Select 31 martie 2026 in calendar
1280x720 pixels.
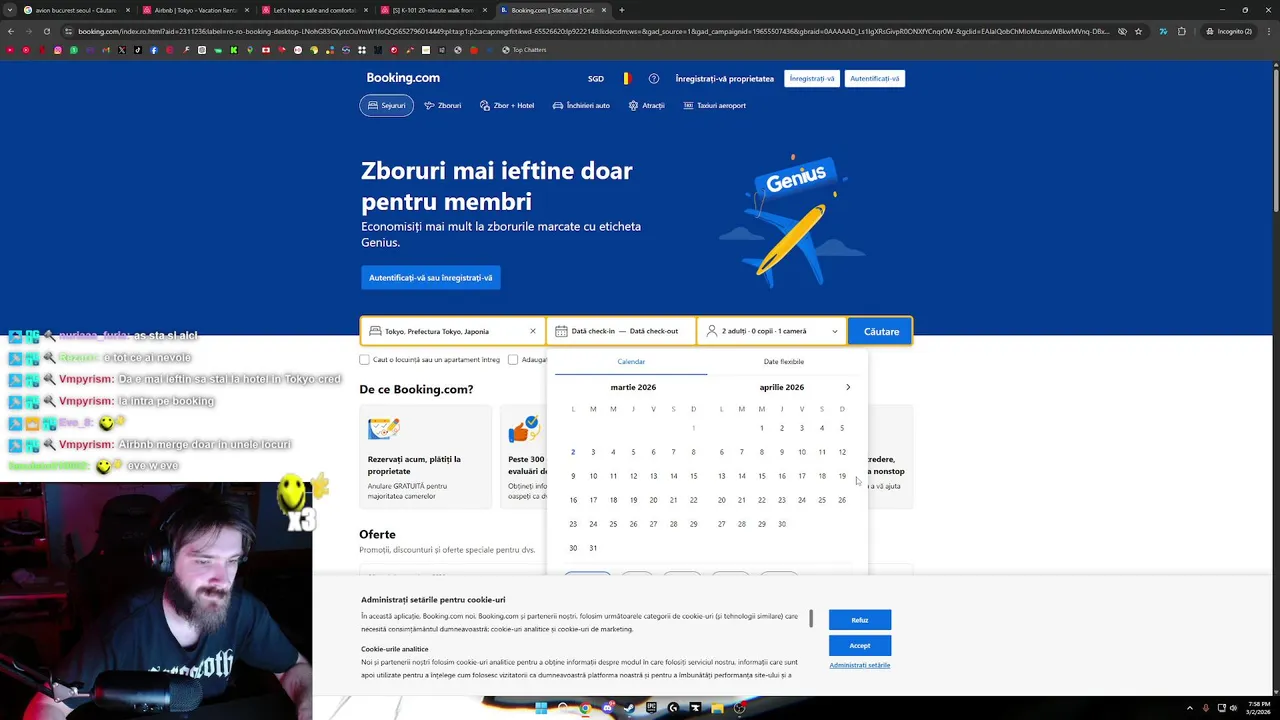(593, 548)
